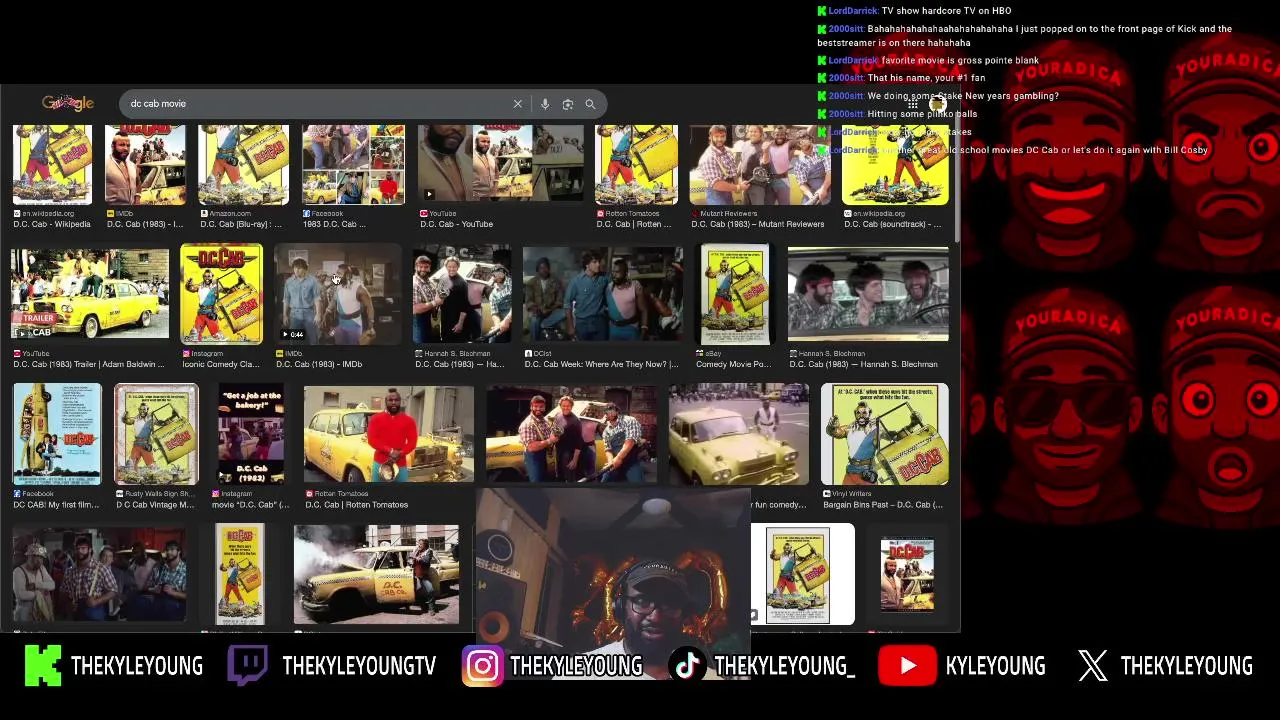Screen dimensions: 1280x720
Task: Click the green Kick logo icon
Action: click(43, 666)
